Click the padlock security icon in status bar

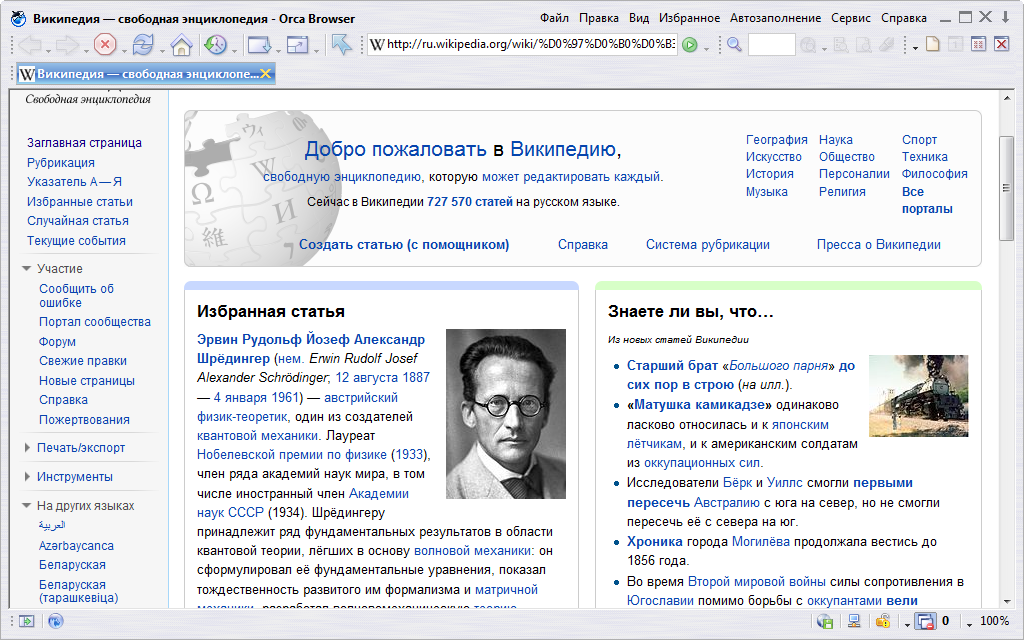coord(882,621)
